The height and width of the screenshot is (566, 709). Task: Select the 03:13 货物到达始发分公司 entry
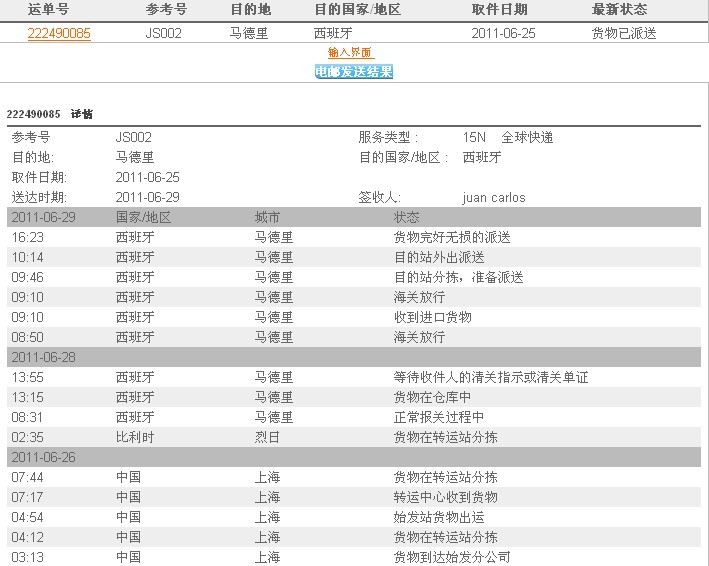pyautogui.click(x=452, y=557)
